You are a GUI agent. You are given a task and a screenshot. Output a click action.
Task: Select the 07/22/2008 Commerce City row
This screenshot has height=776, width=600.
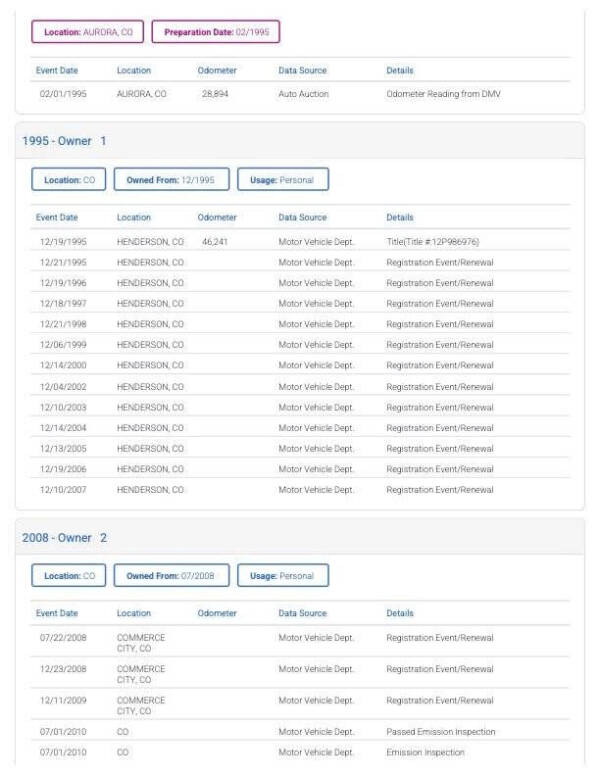tap(300, 642)
